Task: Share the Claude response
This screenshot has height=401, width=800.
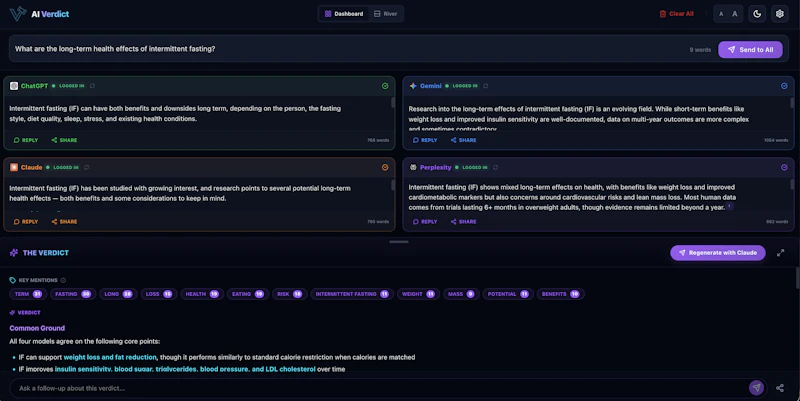Action: pyautogui.click(x=64, y=221)
